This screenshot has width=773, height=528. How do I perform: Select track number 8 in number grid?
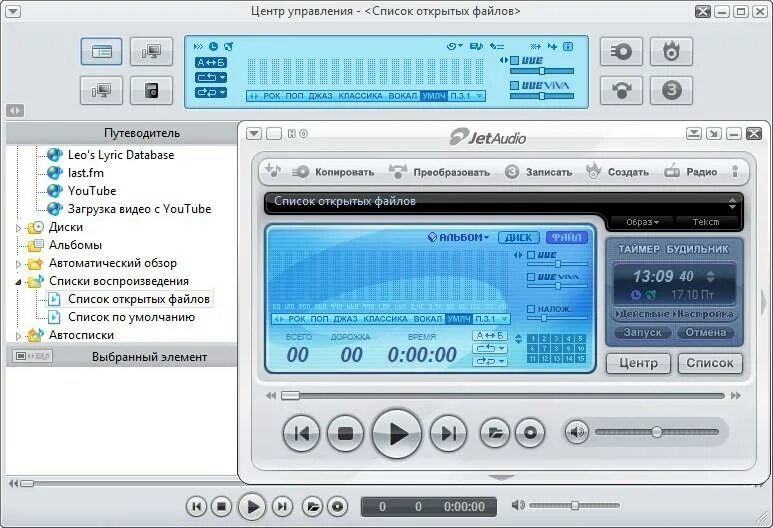pos(557,349)
